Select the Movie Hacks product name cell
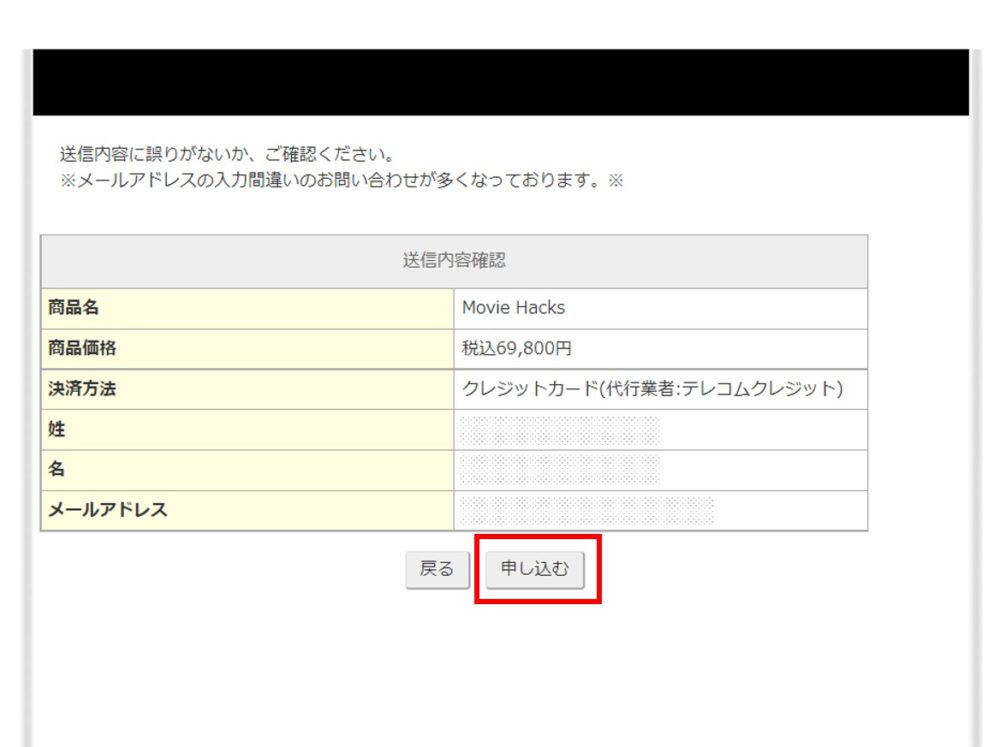 pyautogui.click(x=661, y=308)
